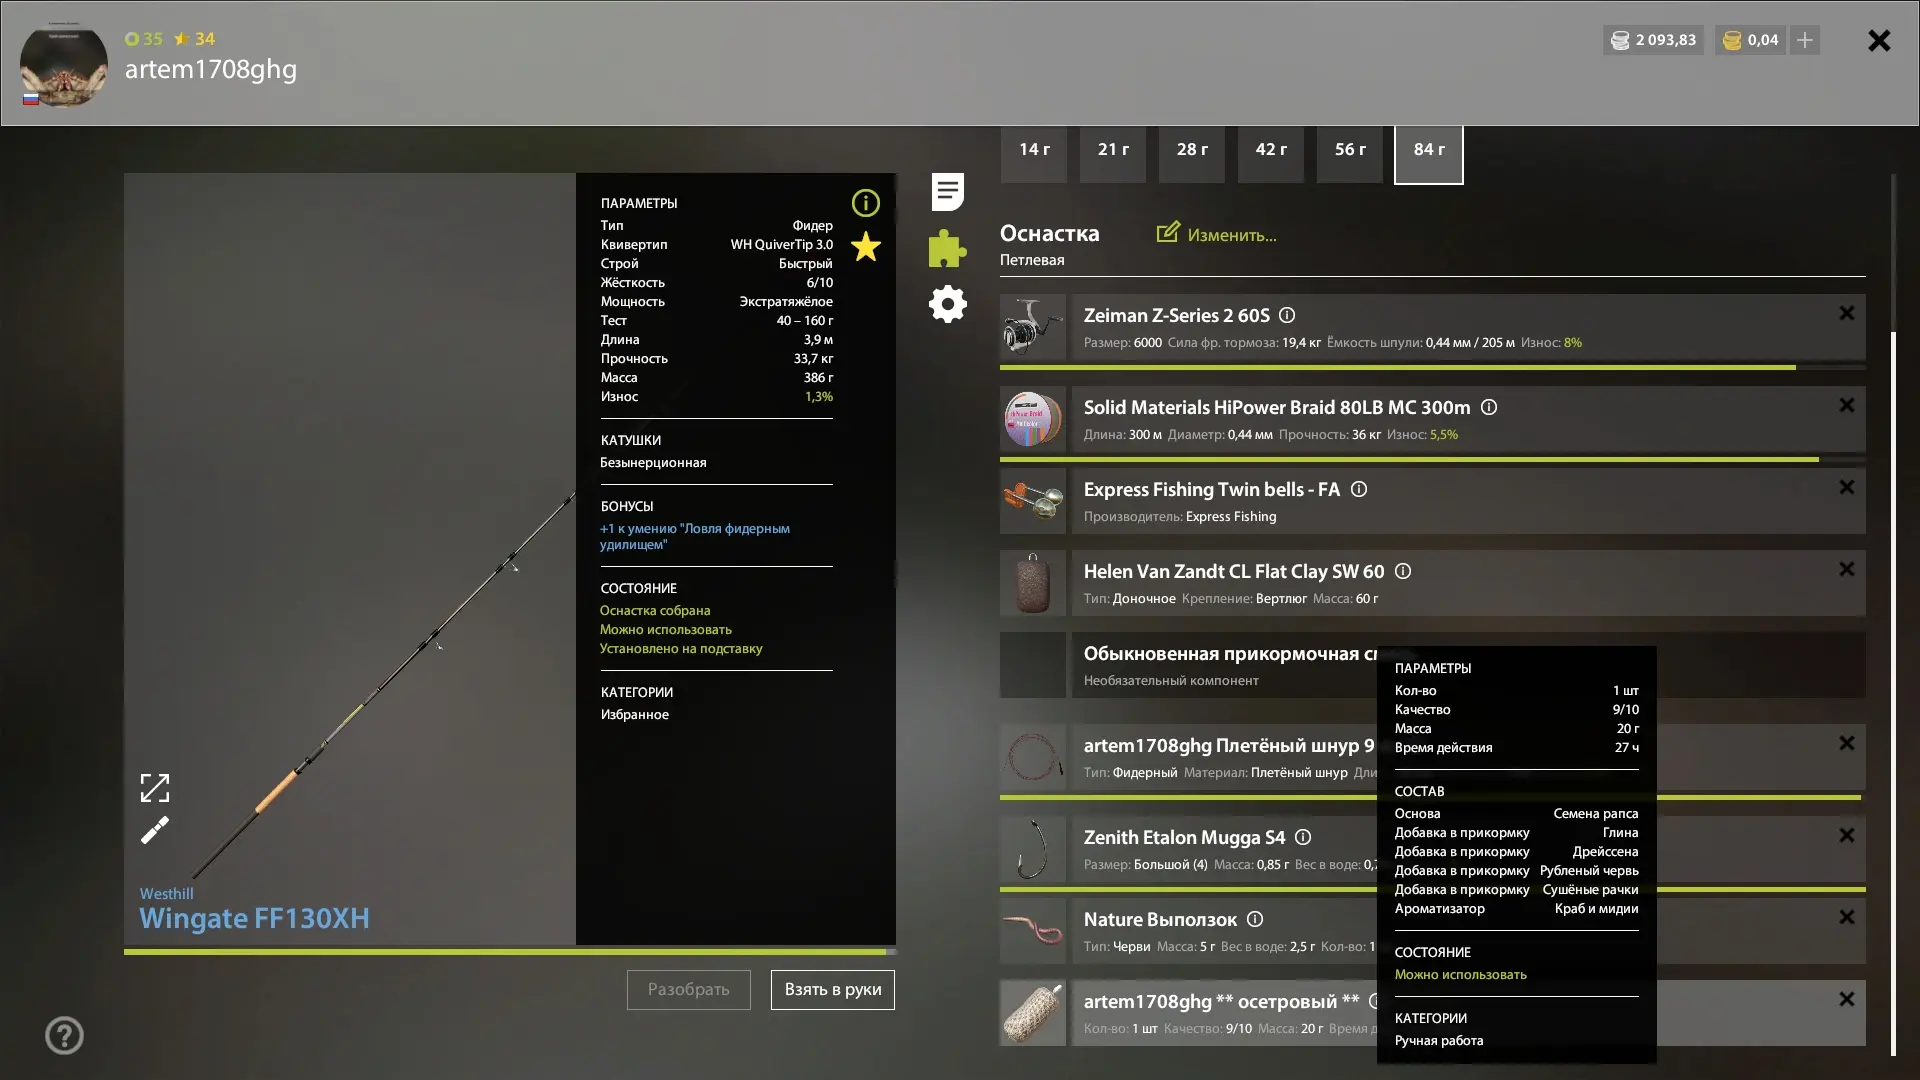Viewport: 1920px width, 1080px height.
Task: Expand rod image to full view
Action: [154, 788]
